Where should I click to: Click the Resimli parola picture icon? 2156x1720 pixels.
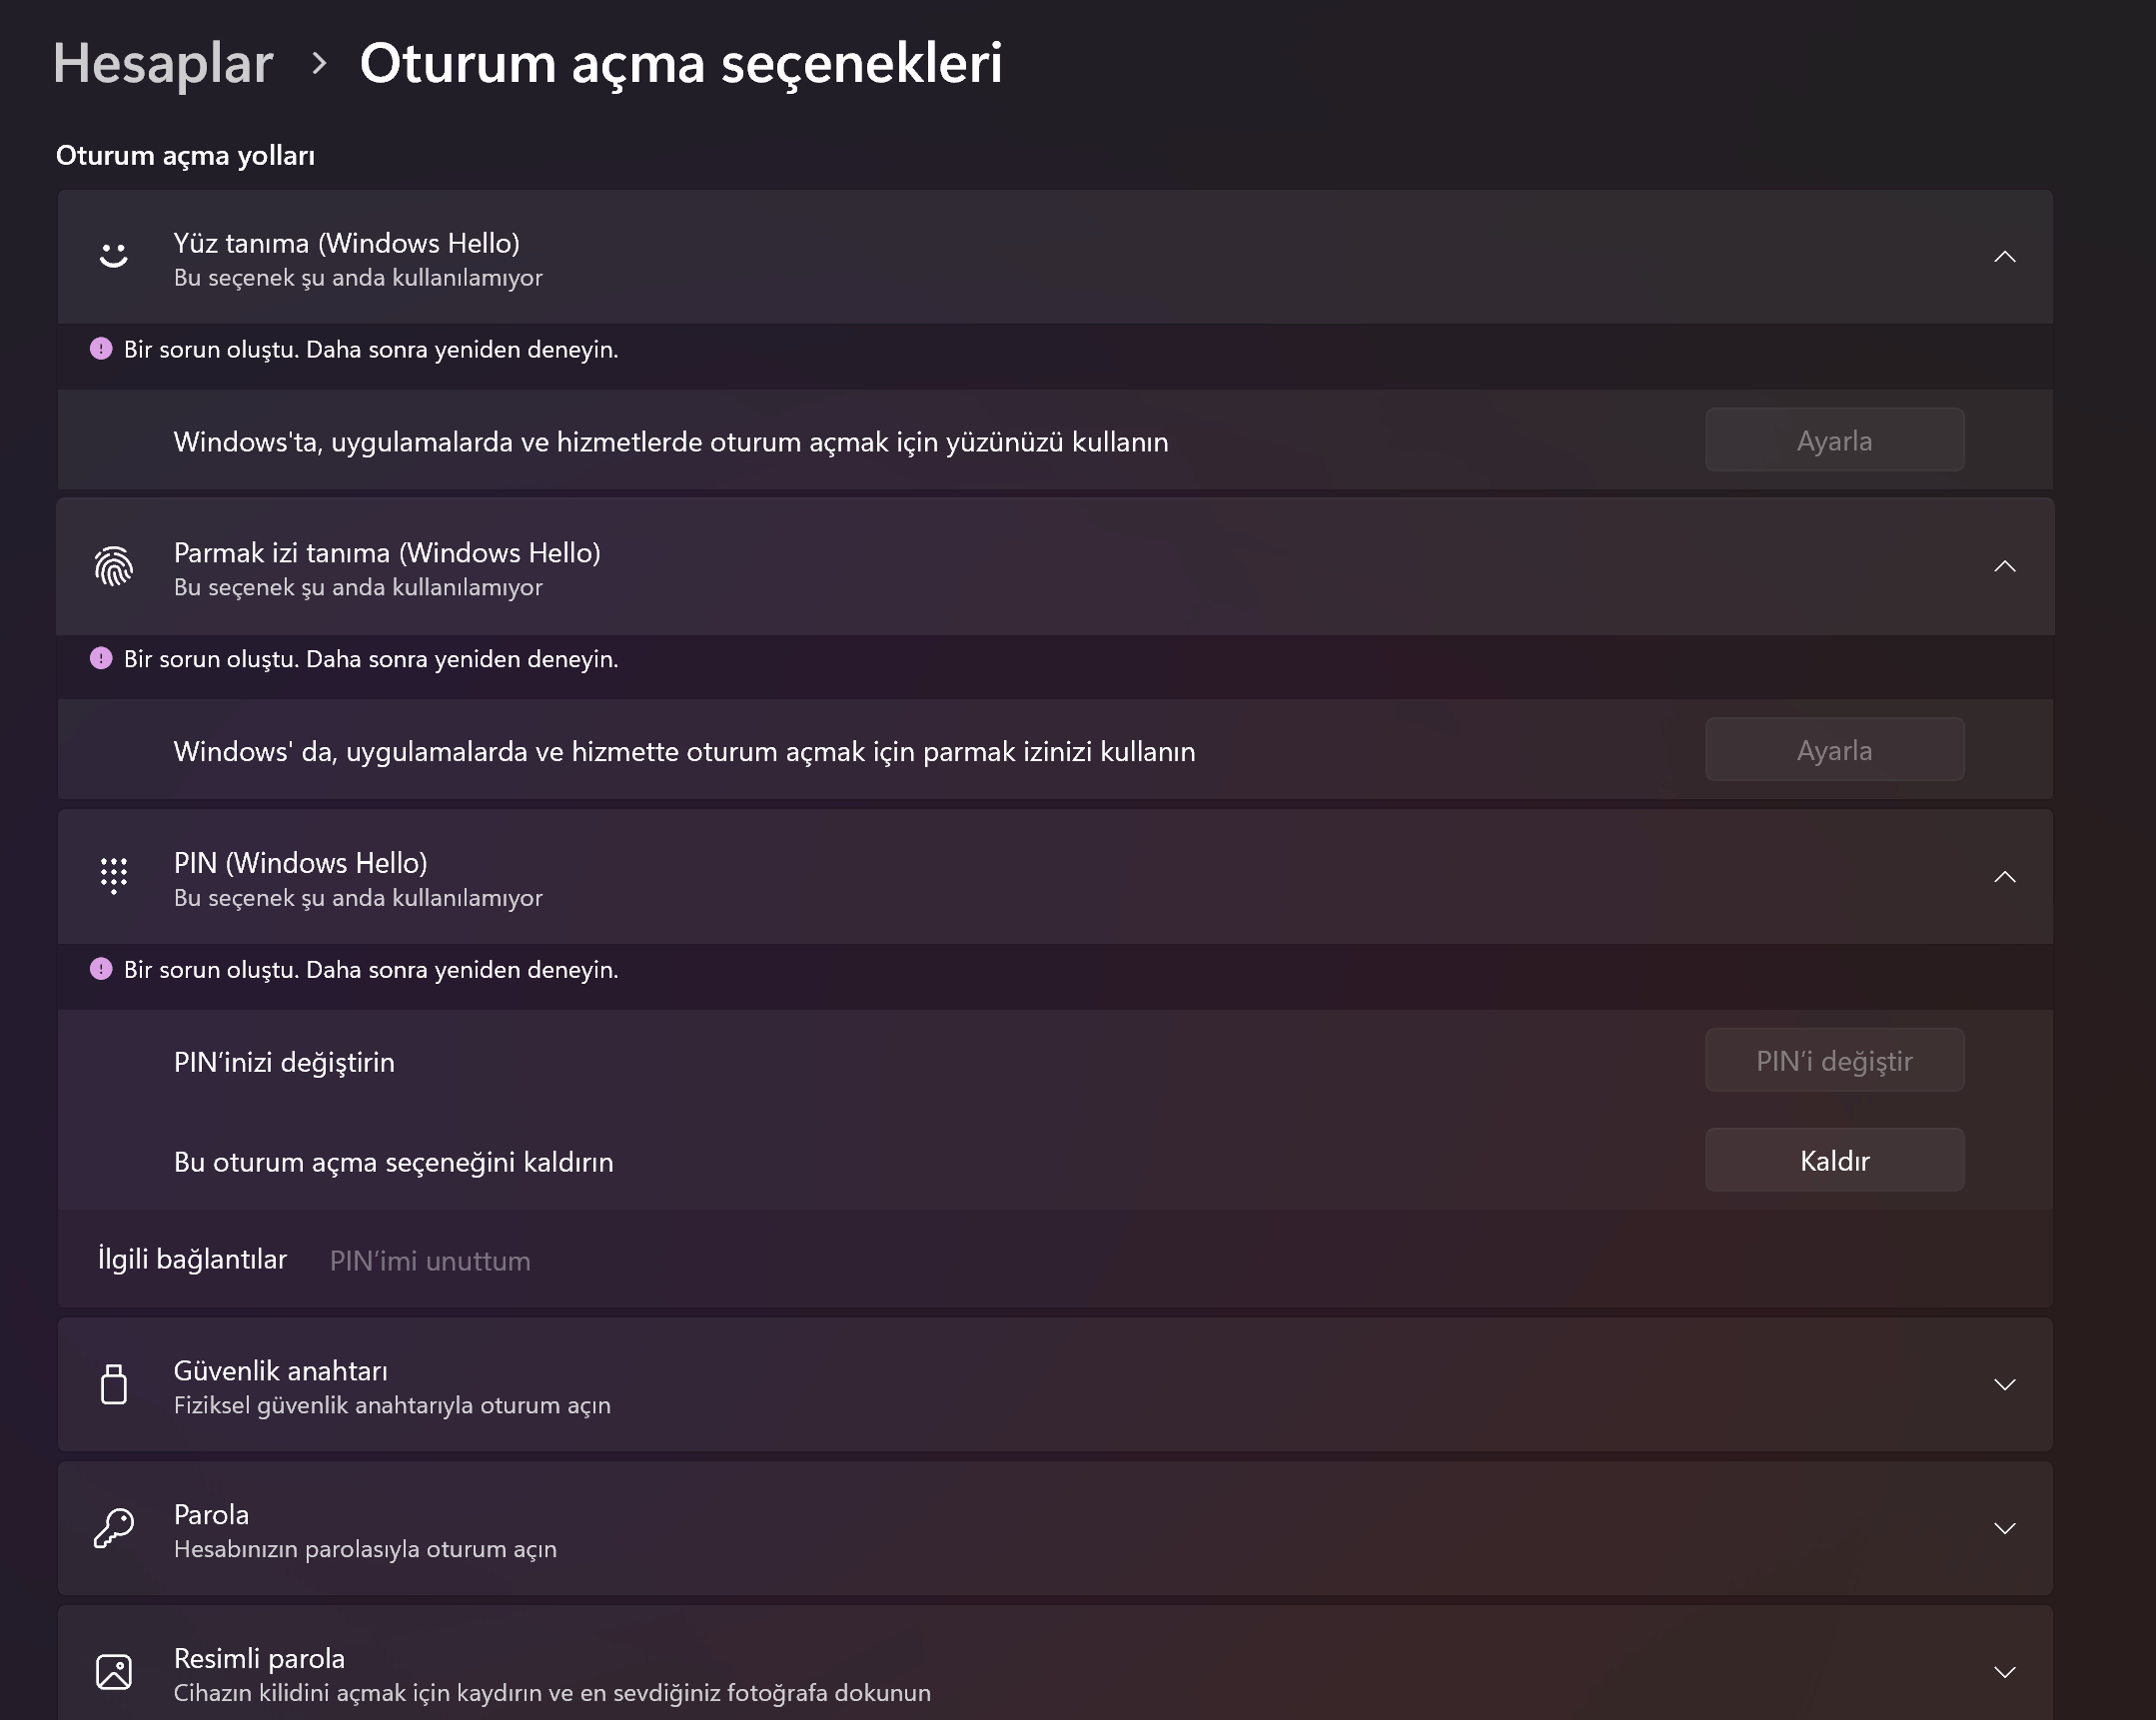114,1672
